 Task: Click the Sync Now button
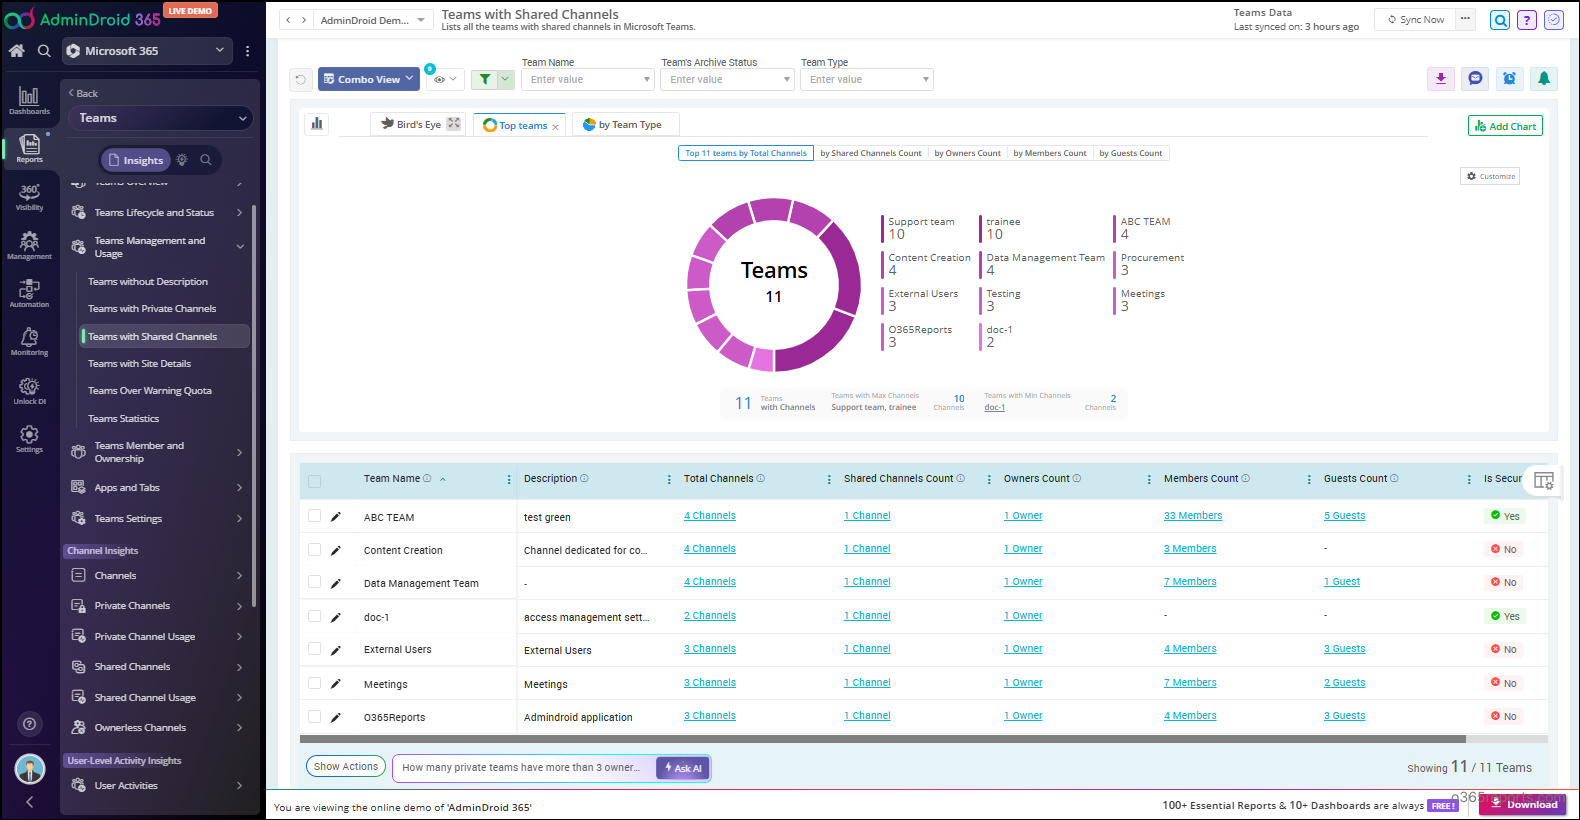[1415, 19]
